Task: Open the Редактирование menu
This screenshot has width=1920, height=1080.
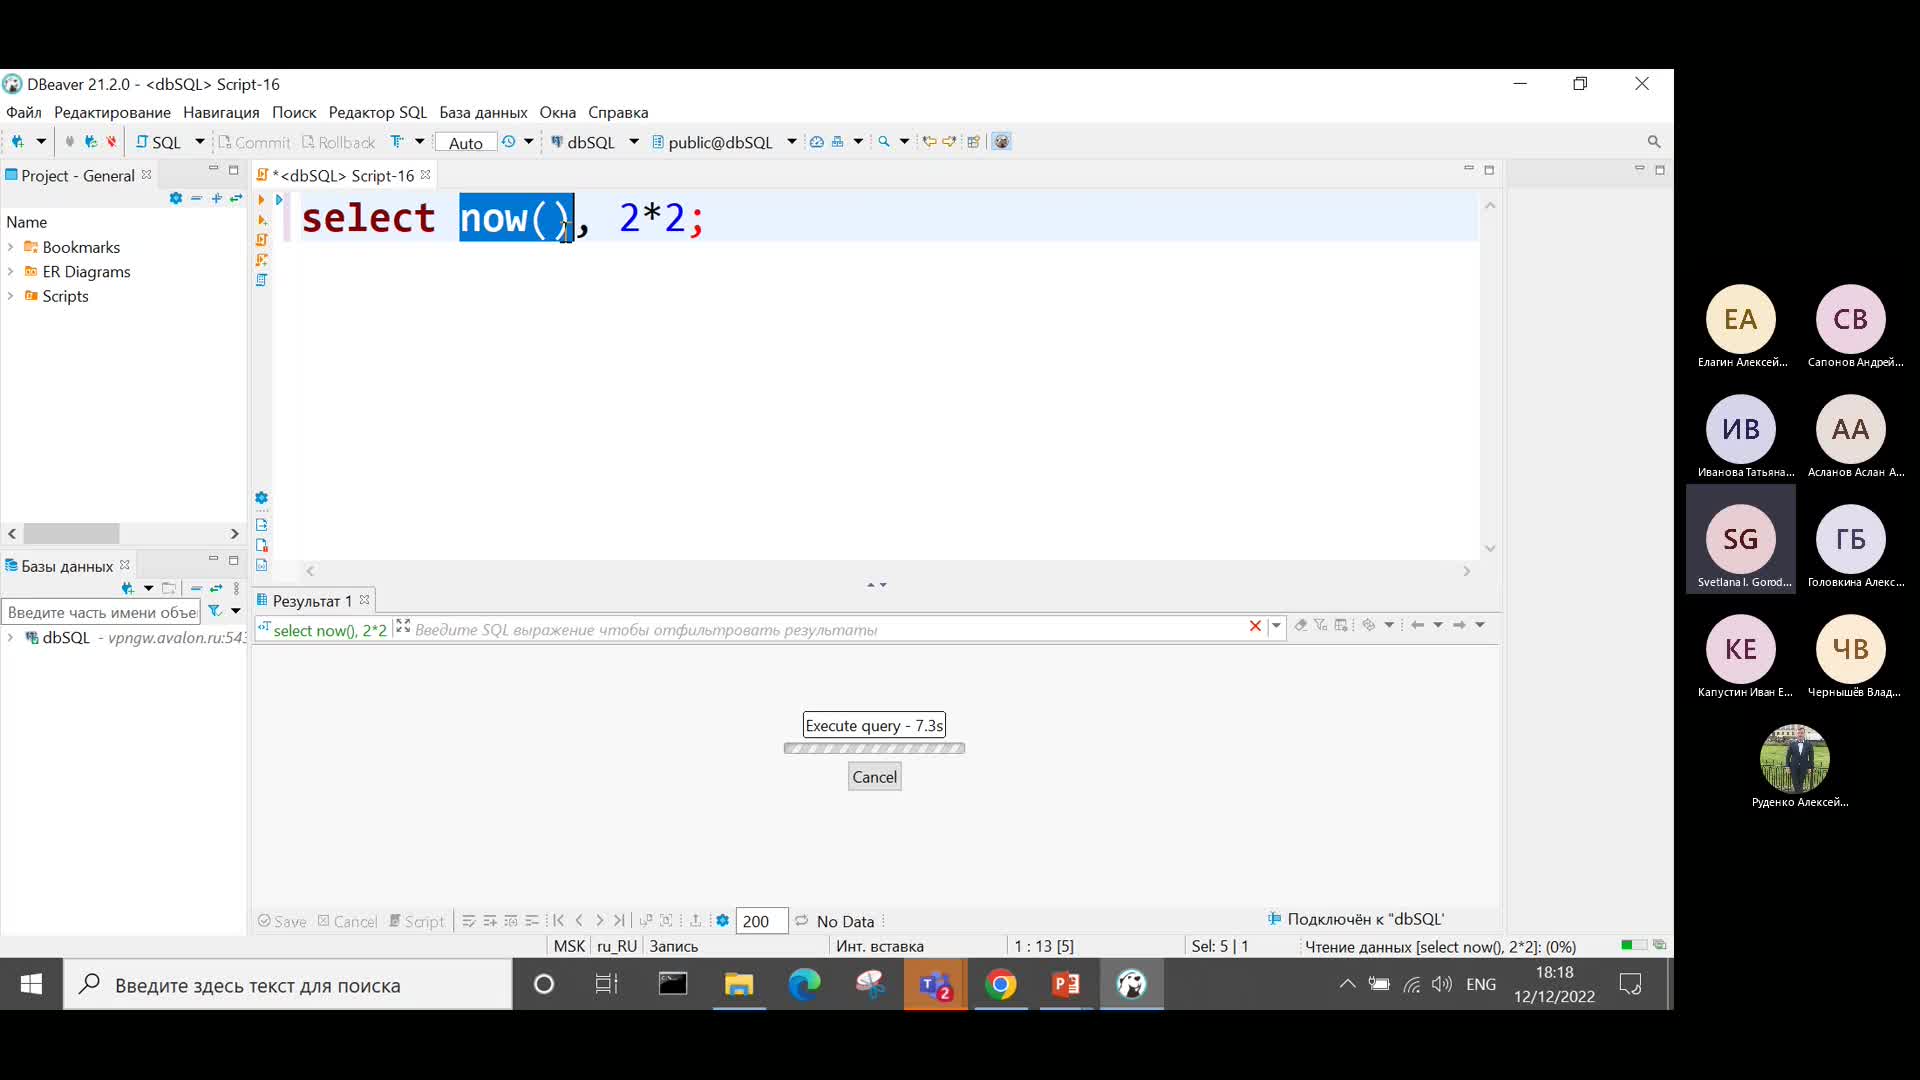Action: 112,112
